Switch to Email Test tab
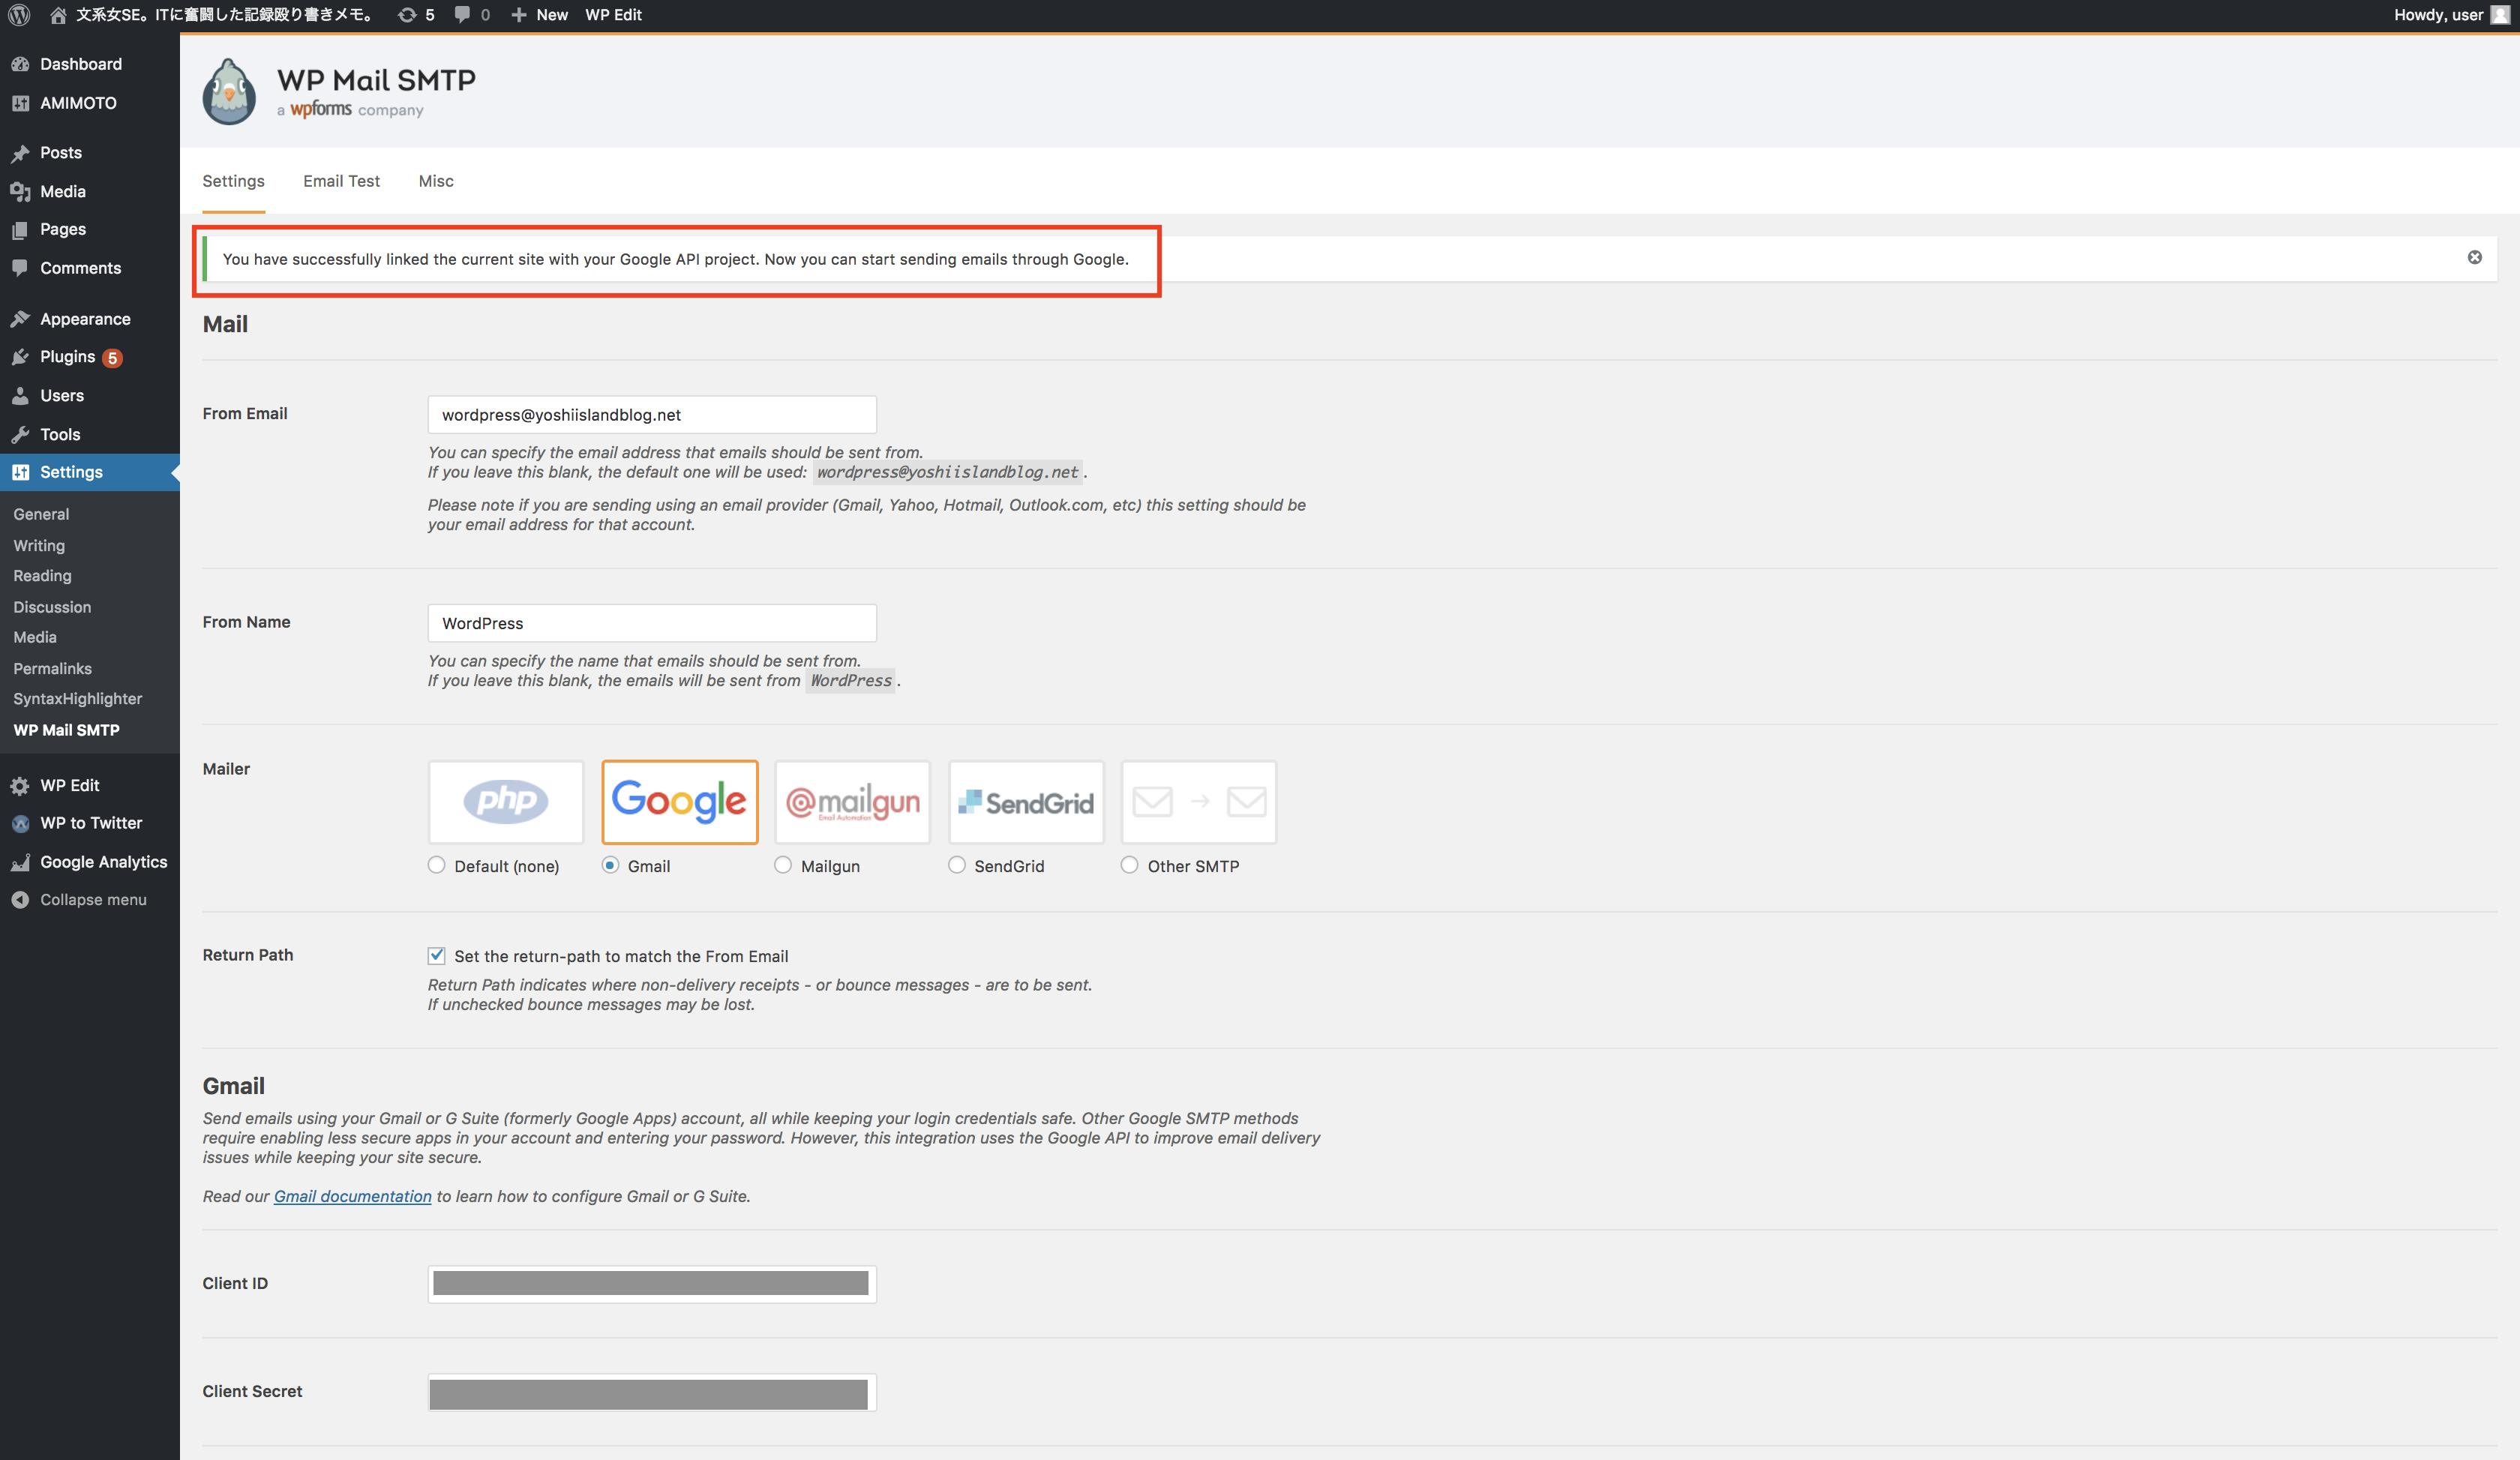This screenshot has height=1460, width=2520. (x=341, y=181)
